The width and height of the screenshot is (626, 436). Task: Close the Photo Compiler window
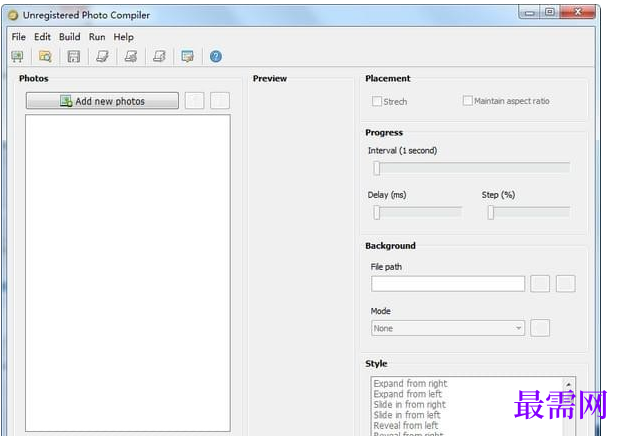pyautogui.click(x=578, y=12)
